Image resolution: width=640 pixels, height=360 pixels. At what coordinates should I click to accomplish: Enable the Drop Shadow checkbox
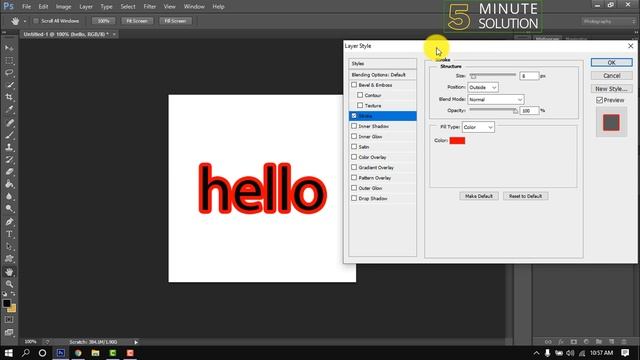[354, 198]
